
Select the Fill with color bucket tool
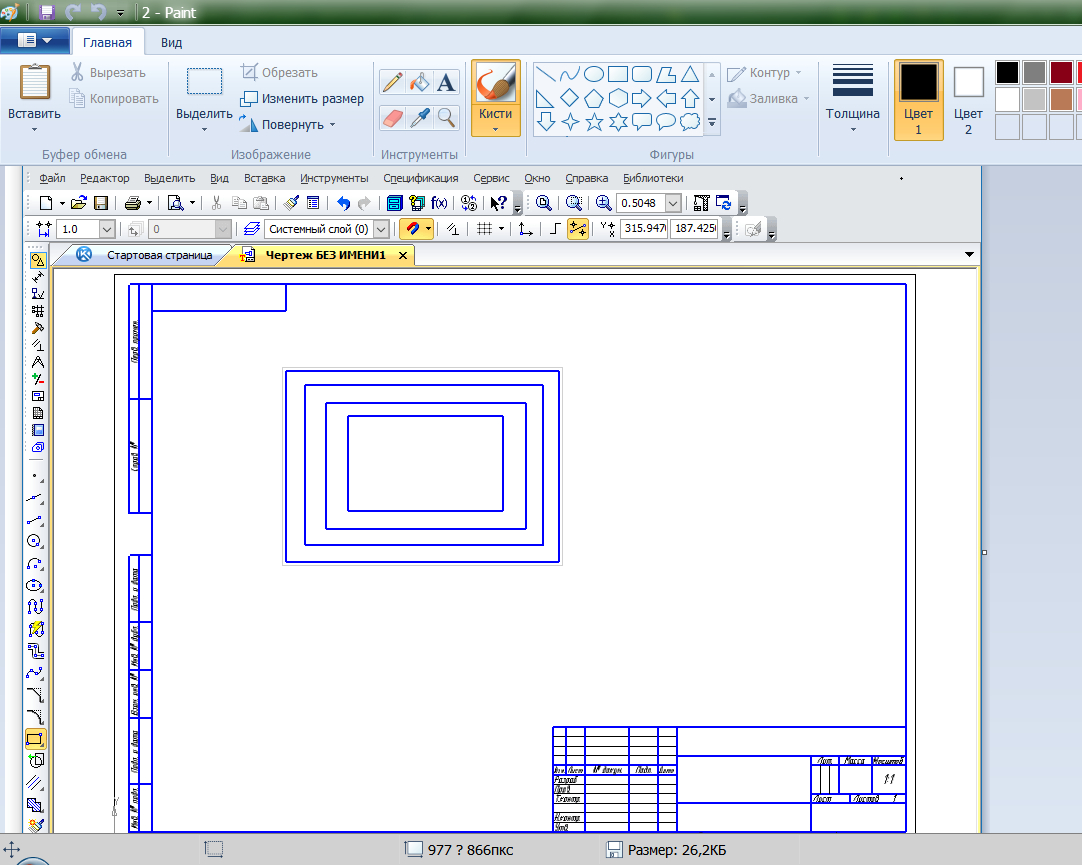coord(419,83)
